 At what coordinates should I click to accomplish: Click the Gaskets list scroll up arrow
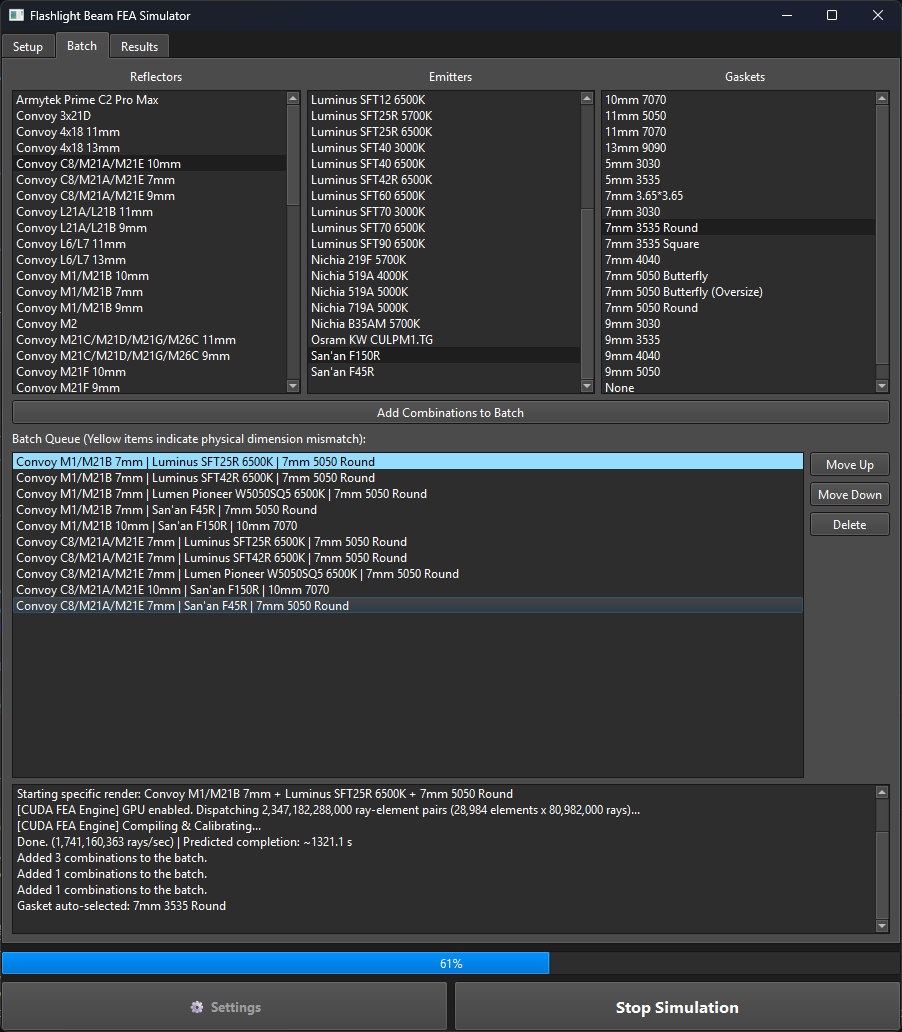click(x=882, y=99)
